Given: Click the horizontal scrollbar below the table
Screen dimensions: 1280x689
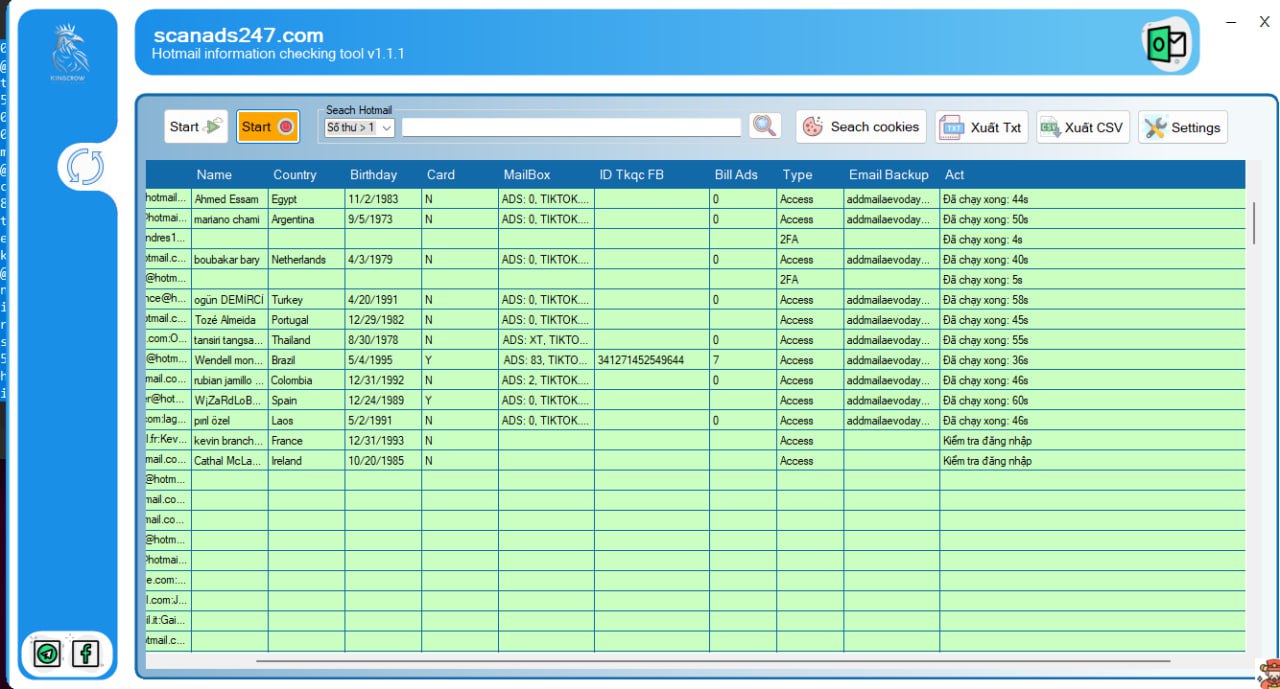Looking at the screenshot, I should click(712, 660).
